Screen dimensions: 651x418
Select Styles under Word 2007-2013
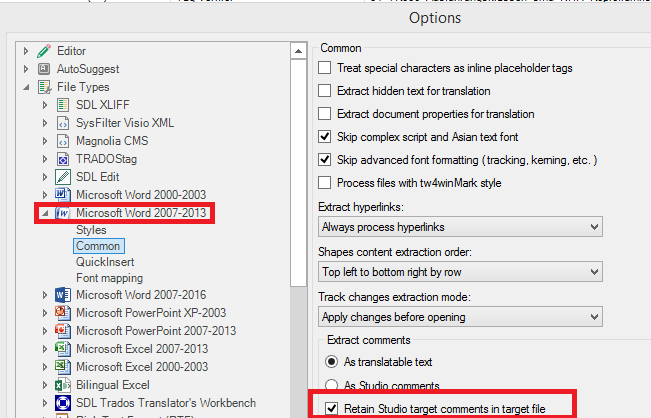click(x=91, y=230)
